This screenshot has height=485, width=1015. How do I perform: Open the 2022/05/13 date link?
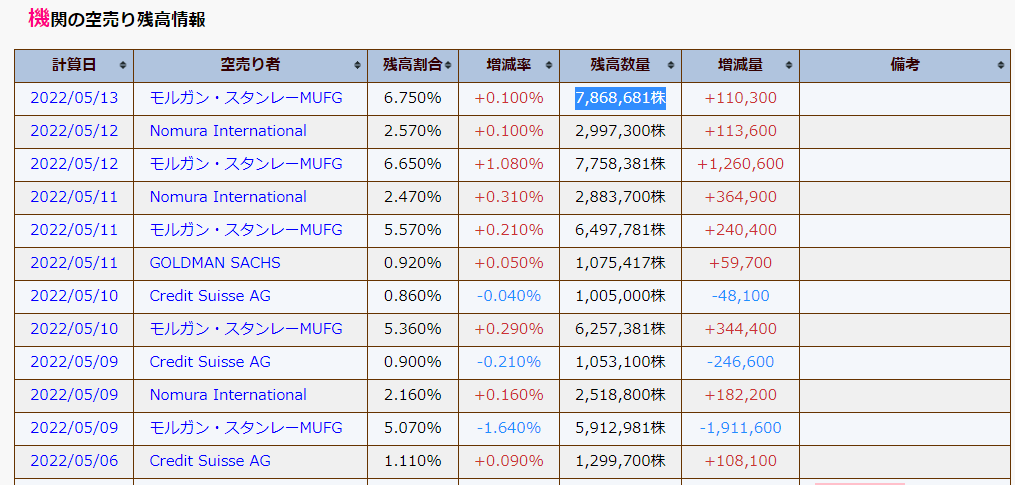(x=74, y=98)
